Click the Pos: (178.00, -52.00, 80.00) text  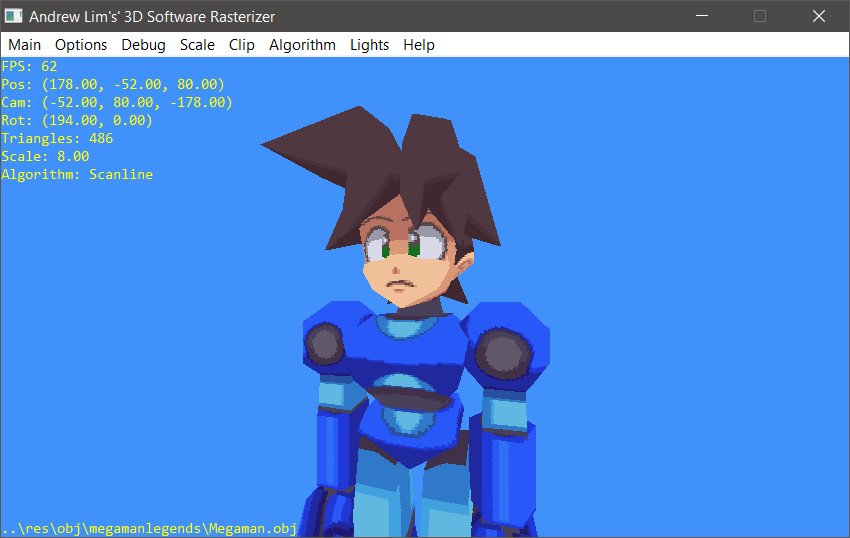(x=113, y=84)
